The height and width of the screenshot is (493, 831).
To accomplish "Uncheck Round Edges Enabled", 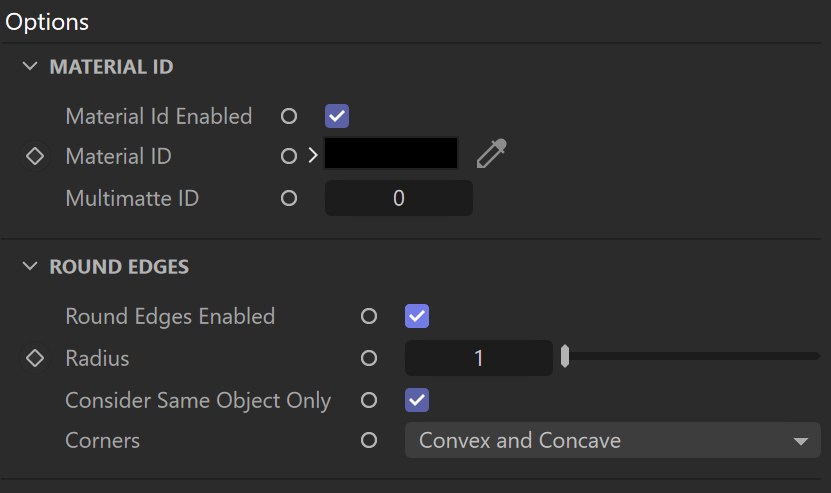I will click(417, 316).
